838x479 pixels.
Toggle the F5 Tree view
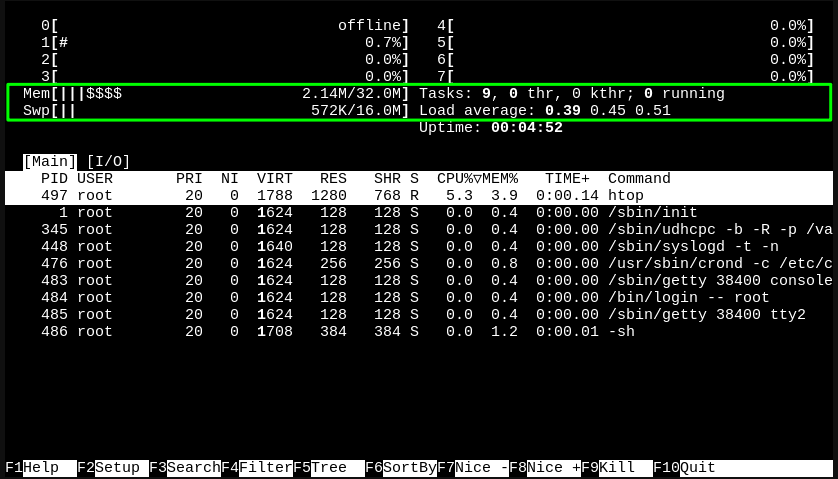[329, 468]
